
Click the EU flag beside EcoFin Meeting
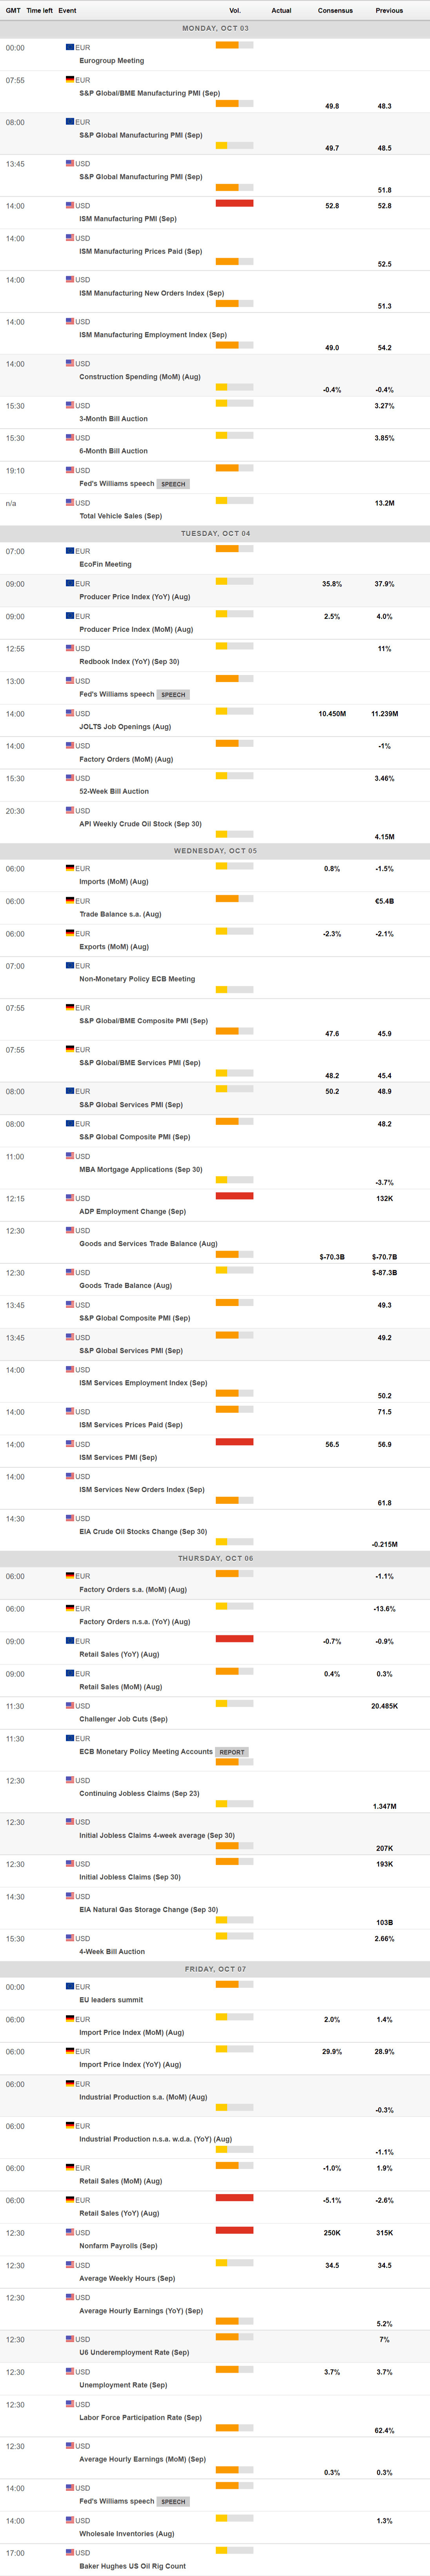[x=70, y=551]
